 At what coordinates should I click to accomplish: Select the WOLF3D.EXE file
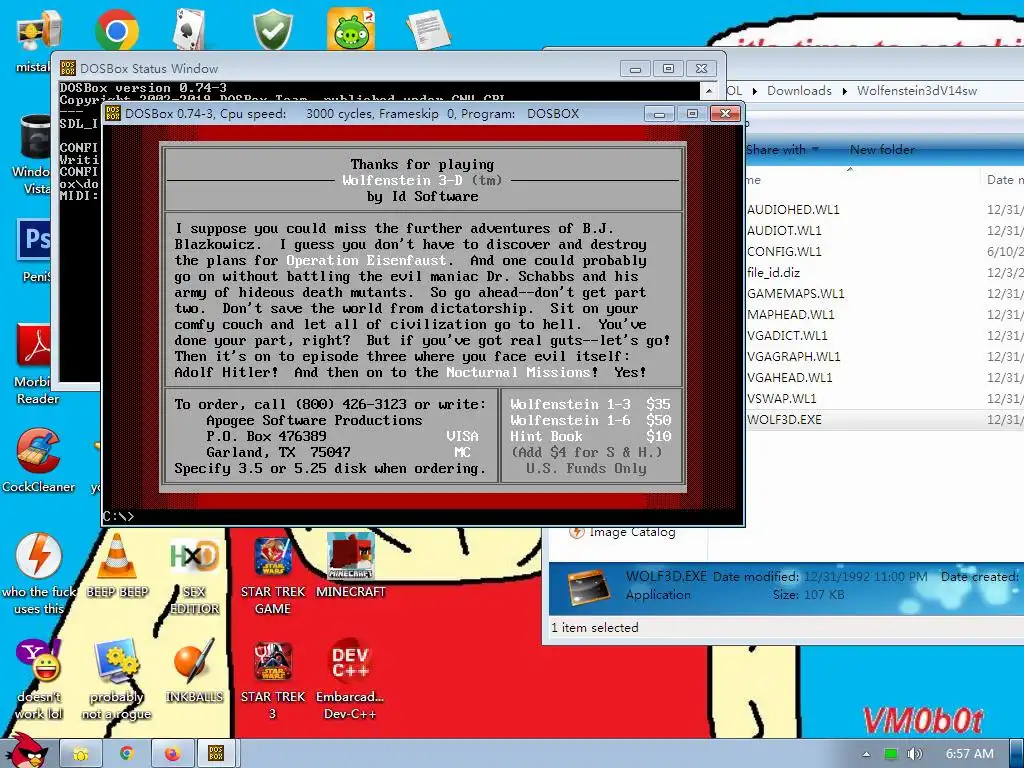(x=784, y=419)
